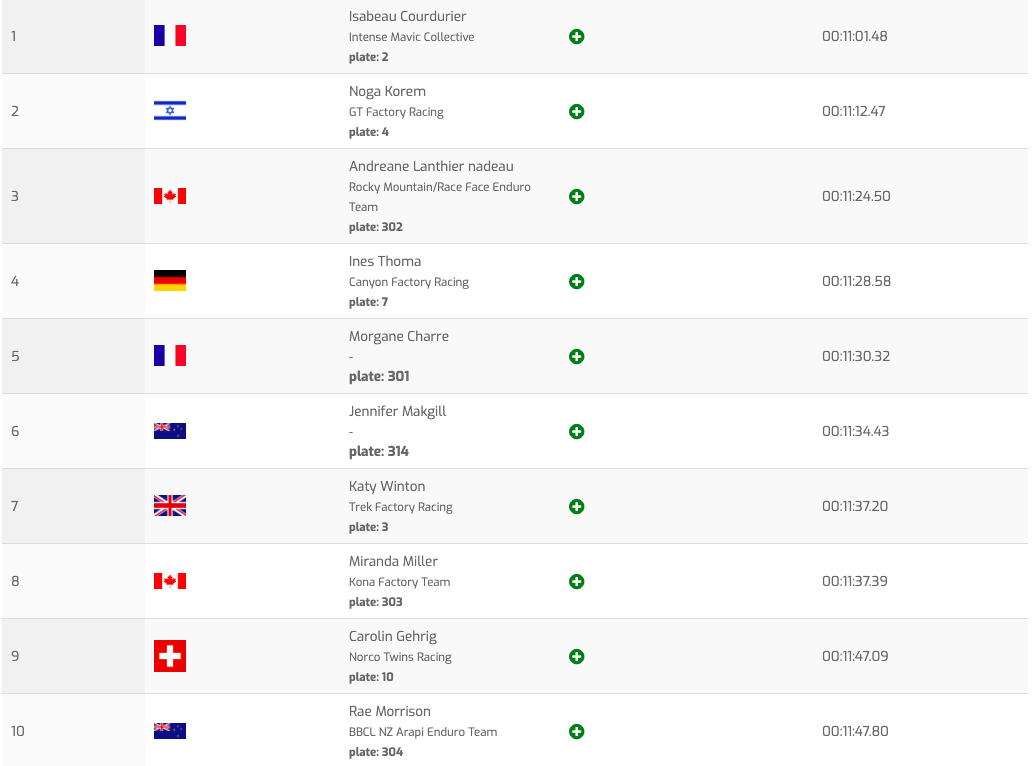
Task: Expand details for Isabeau Courdurier's result
Action: 576,37
